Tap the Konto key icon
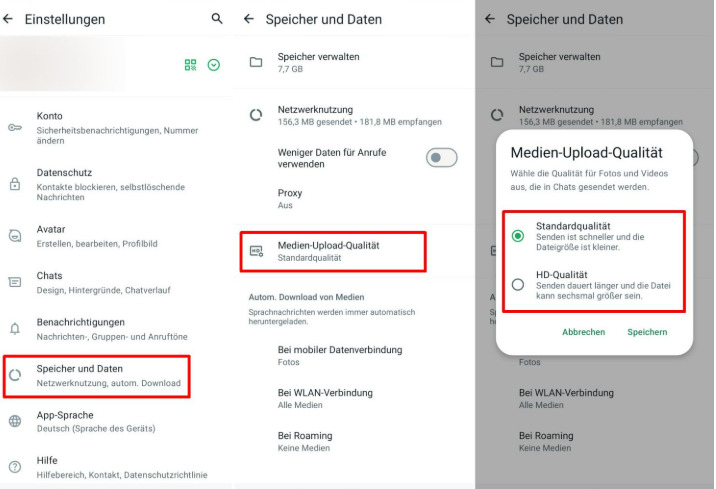The width and height of the screenshot is (716, 489). [15, 128]
